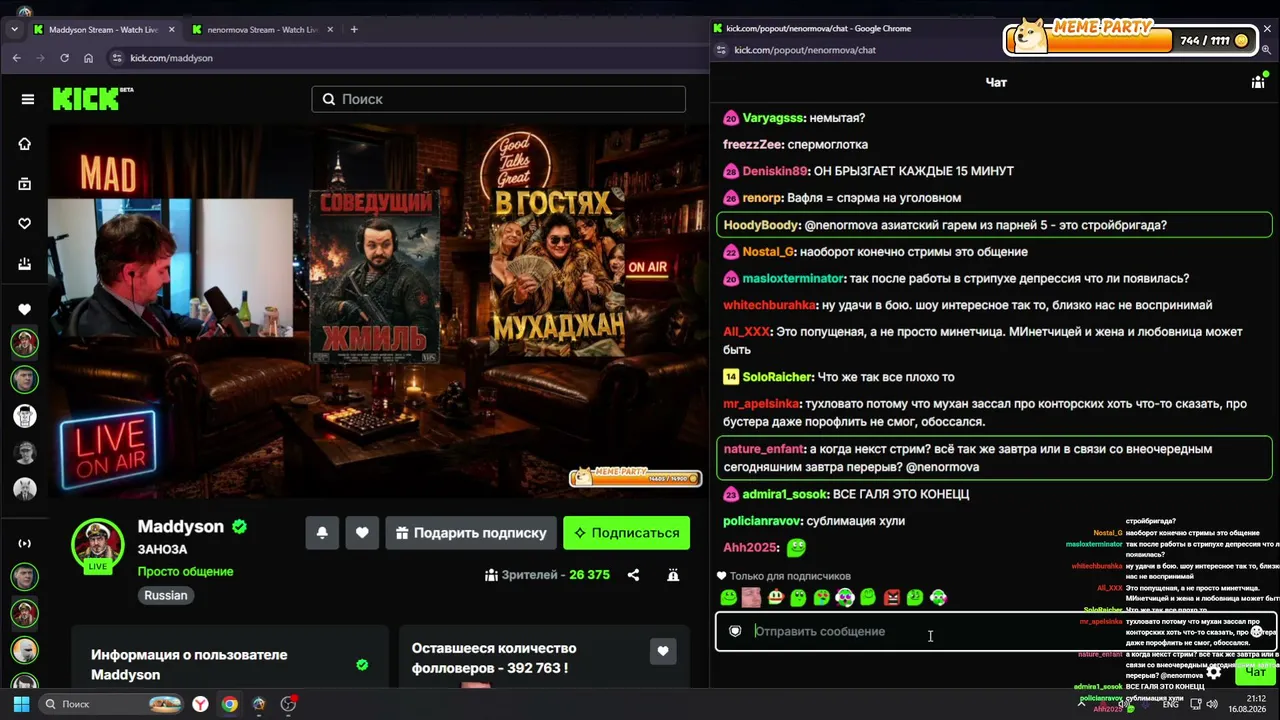Image resolution: width=1280 pixels, height=720 pixels.
Task: Click the green Подписаться button
Action: coord(627,533)
